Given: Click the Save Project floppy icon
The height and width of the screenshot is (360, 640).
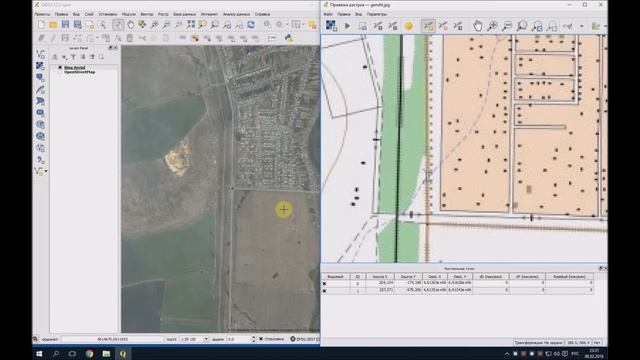Looking at the screenshot, I should click(65, 25).
